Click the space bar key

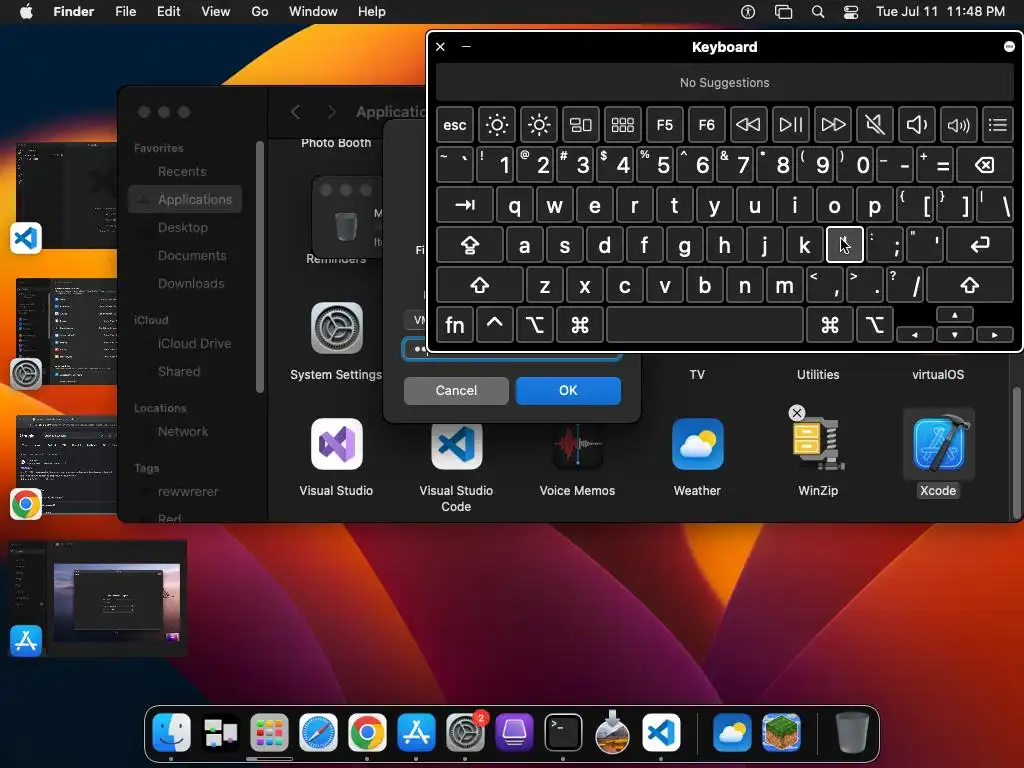click(705, 325)
